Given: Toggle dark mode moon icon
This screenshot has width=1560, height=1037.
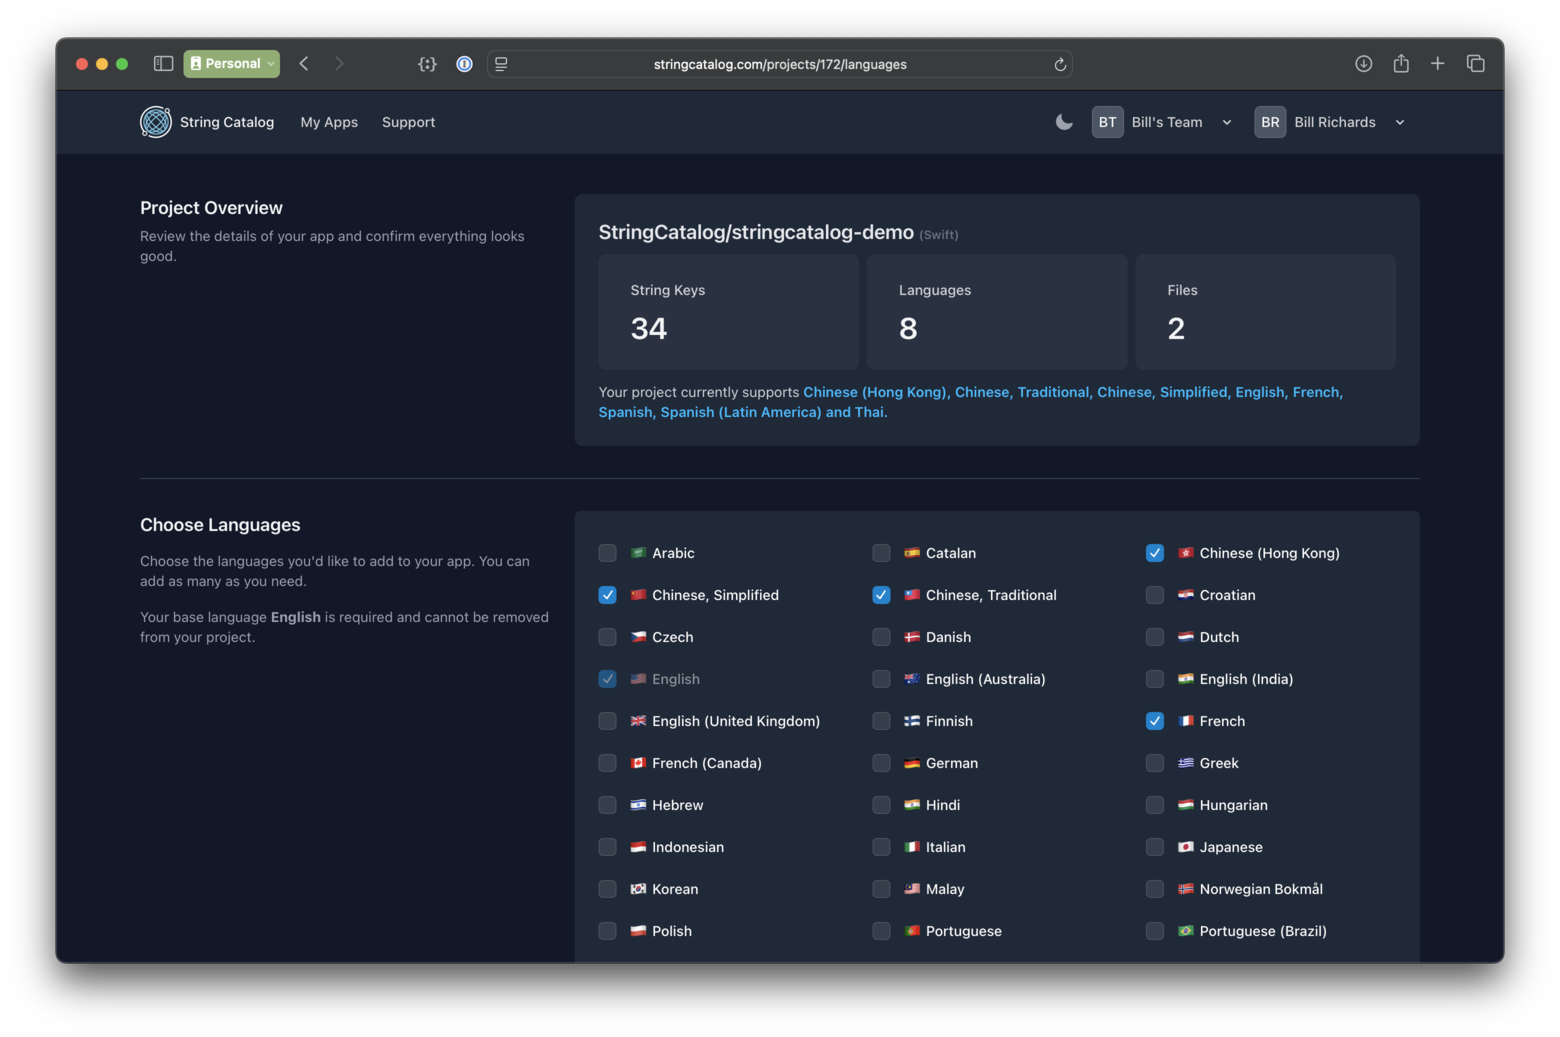Looking at the screenshot, I should point(1064,122).
